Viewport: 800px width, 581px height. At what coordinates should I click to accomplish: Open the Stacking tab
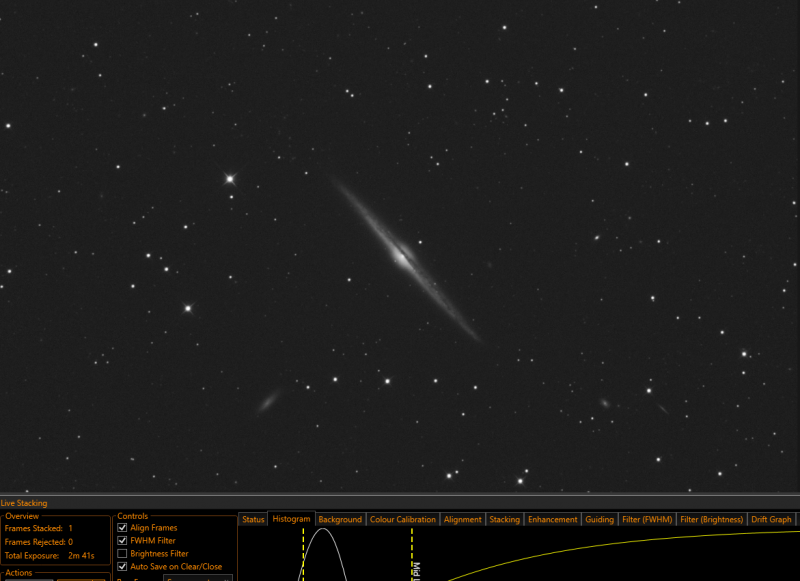point(504,519)
